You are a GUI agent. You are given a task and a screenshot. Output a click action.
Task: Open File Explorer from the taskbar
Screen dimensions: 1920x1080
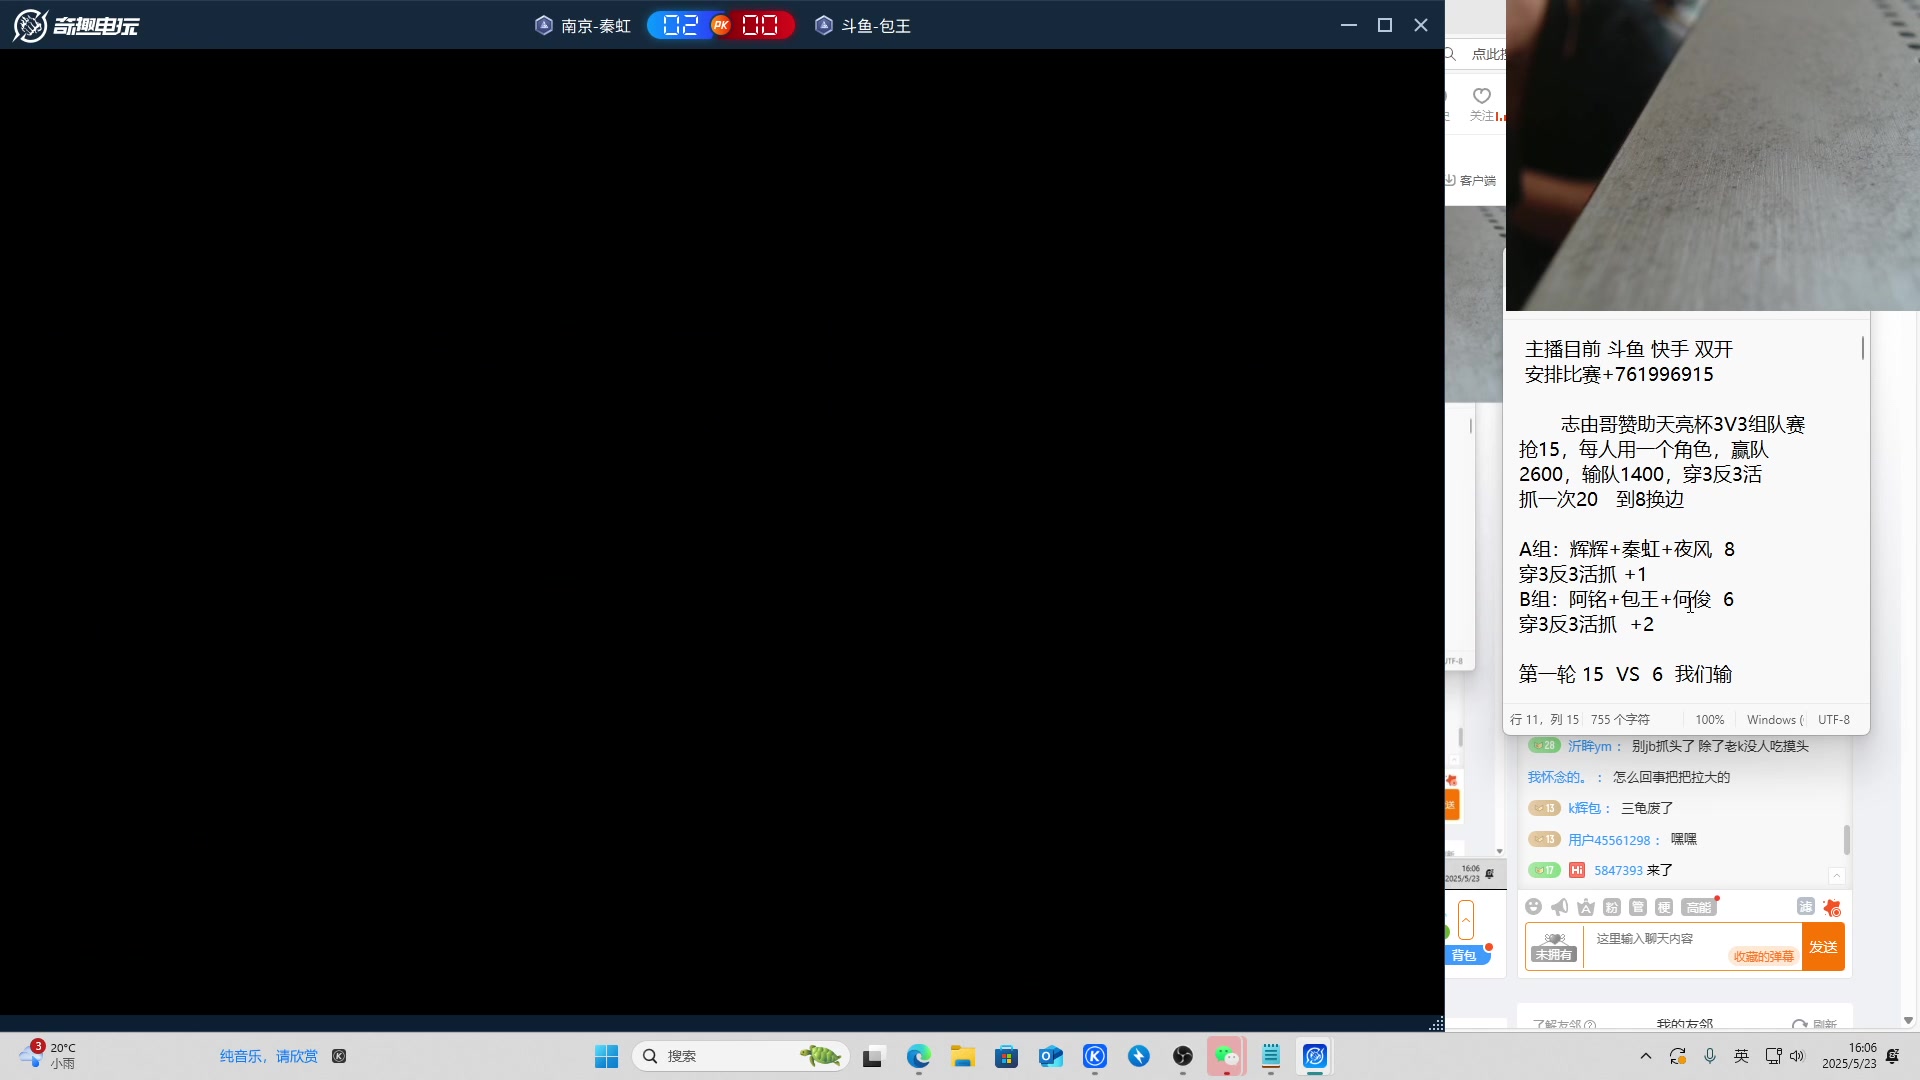[963, 1056]
